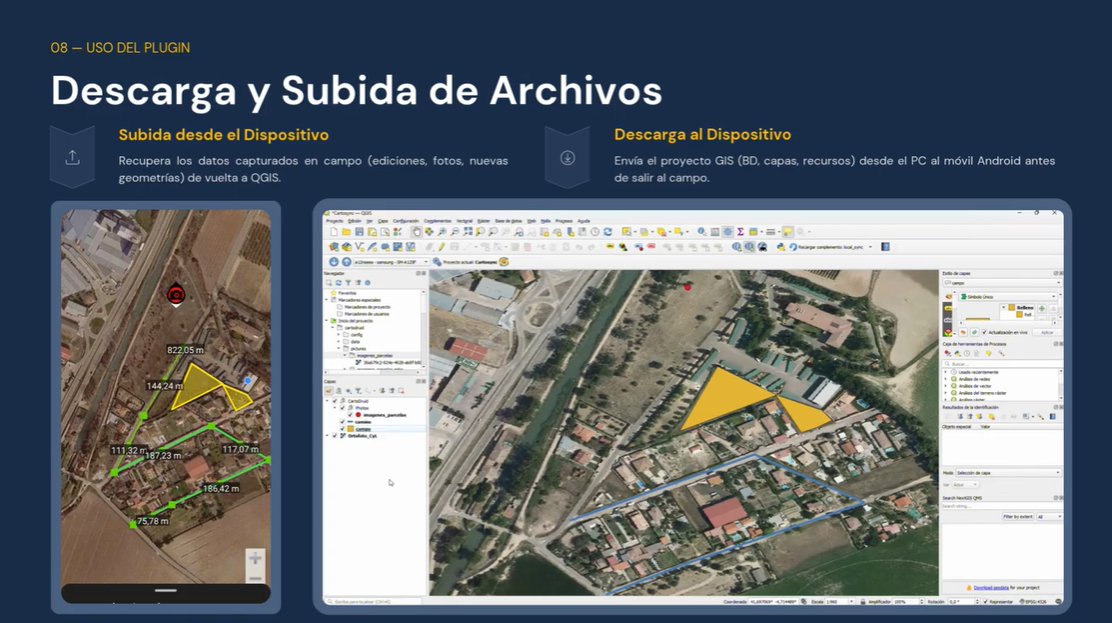This screenshot has height=623, width=1112.
Task: Click the Python console icon
Action: 781,247
